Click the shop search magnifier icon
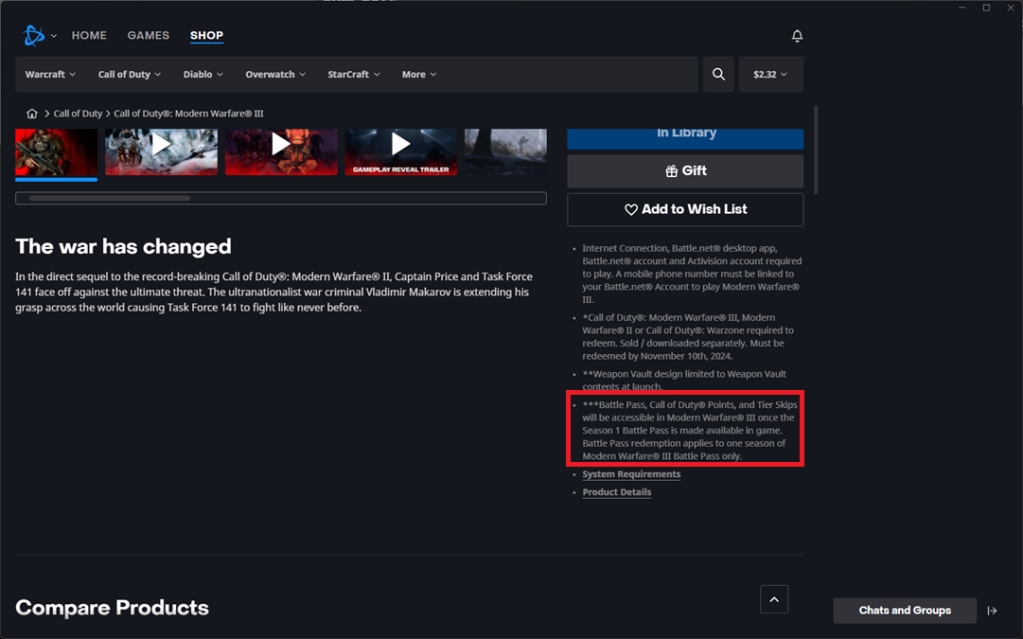This screenshot has height=639, width=1023. tap(718, 74)
